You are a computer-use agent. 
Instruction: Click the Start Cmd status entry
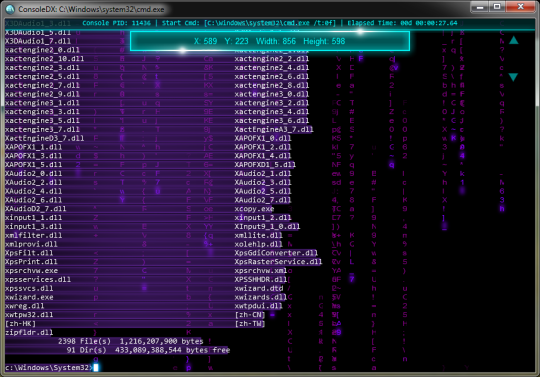click(249, 23)
